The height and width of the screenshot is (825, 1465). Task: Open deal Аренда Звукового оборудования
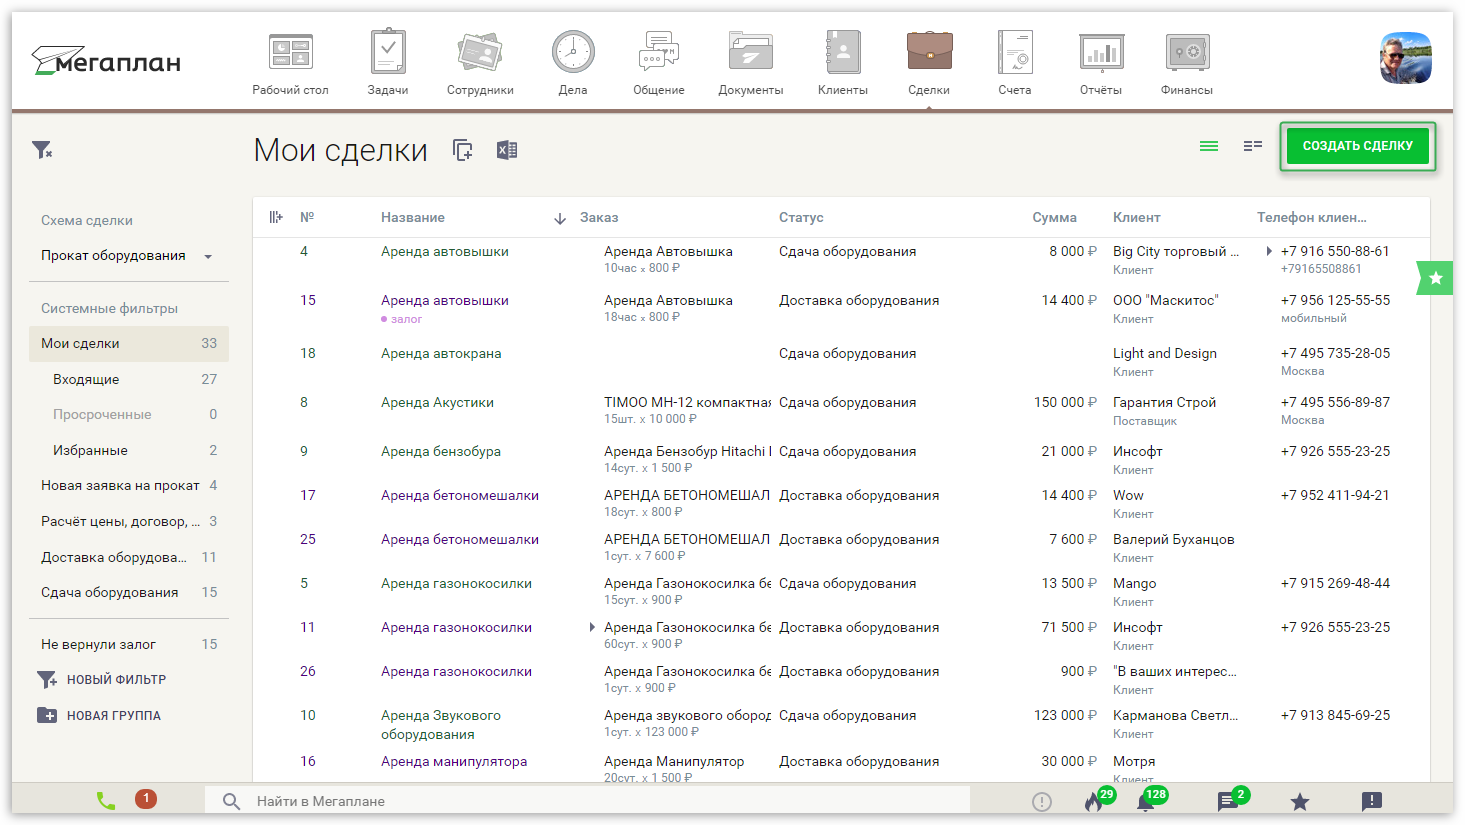tap(441, 725)
